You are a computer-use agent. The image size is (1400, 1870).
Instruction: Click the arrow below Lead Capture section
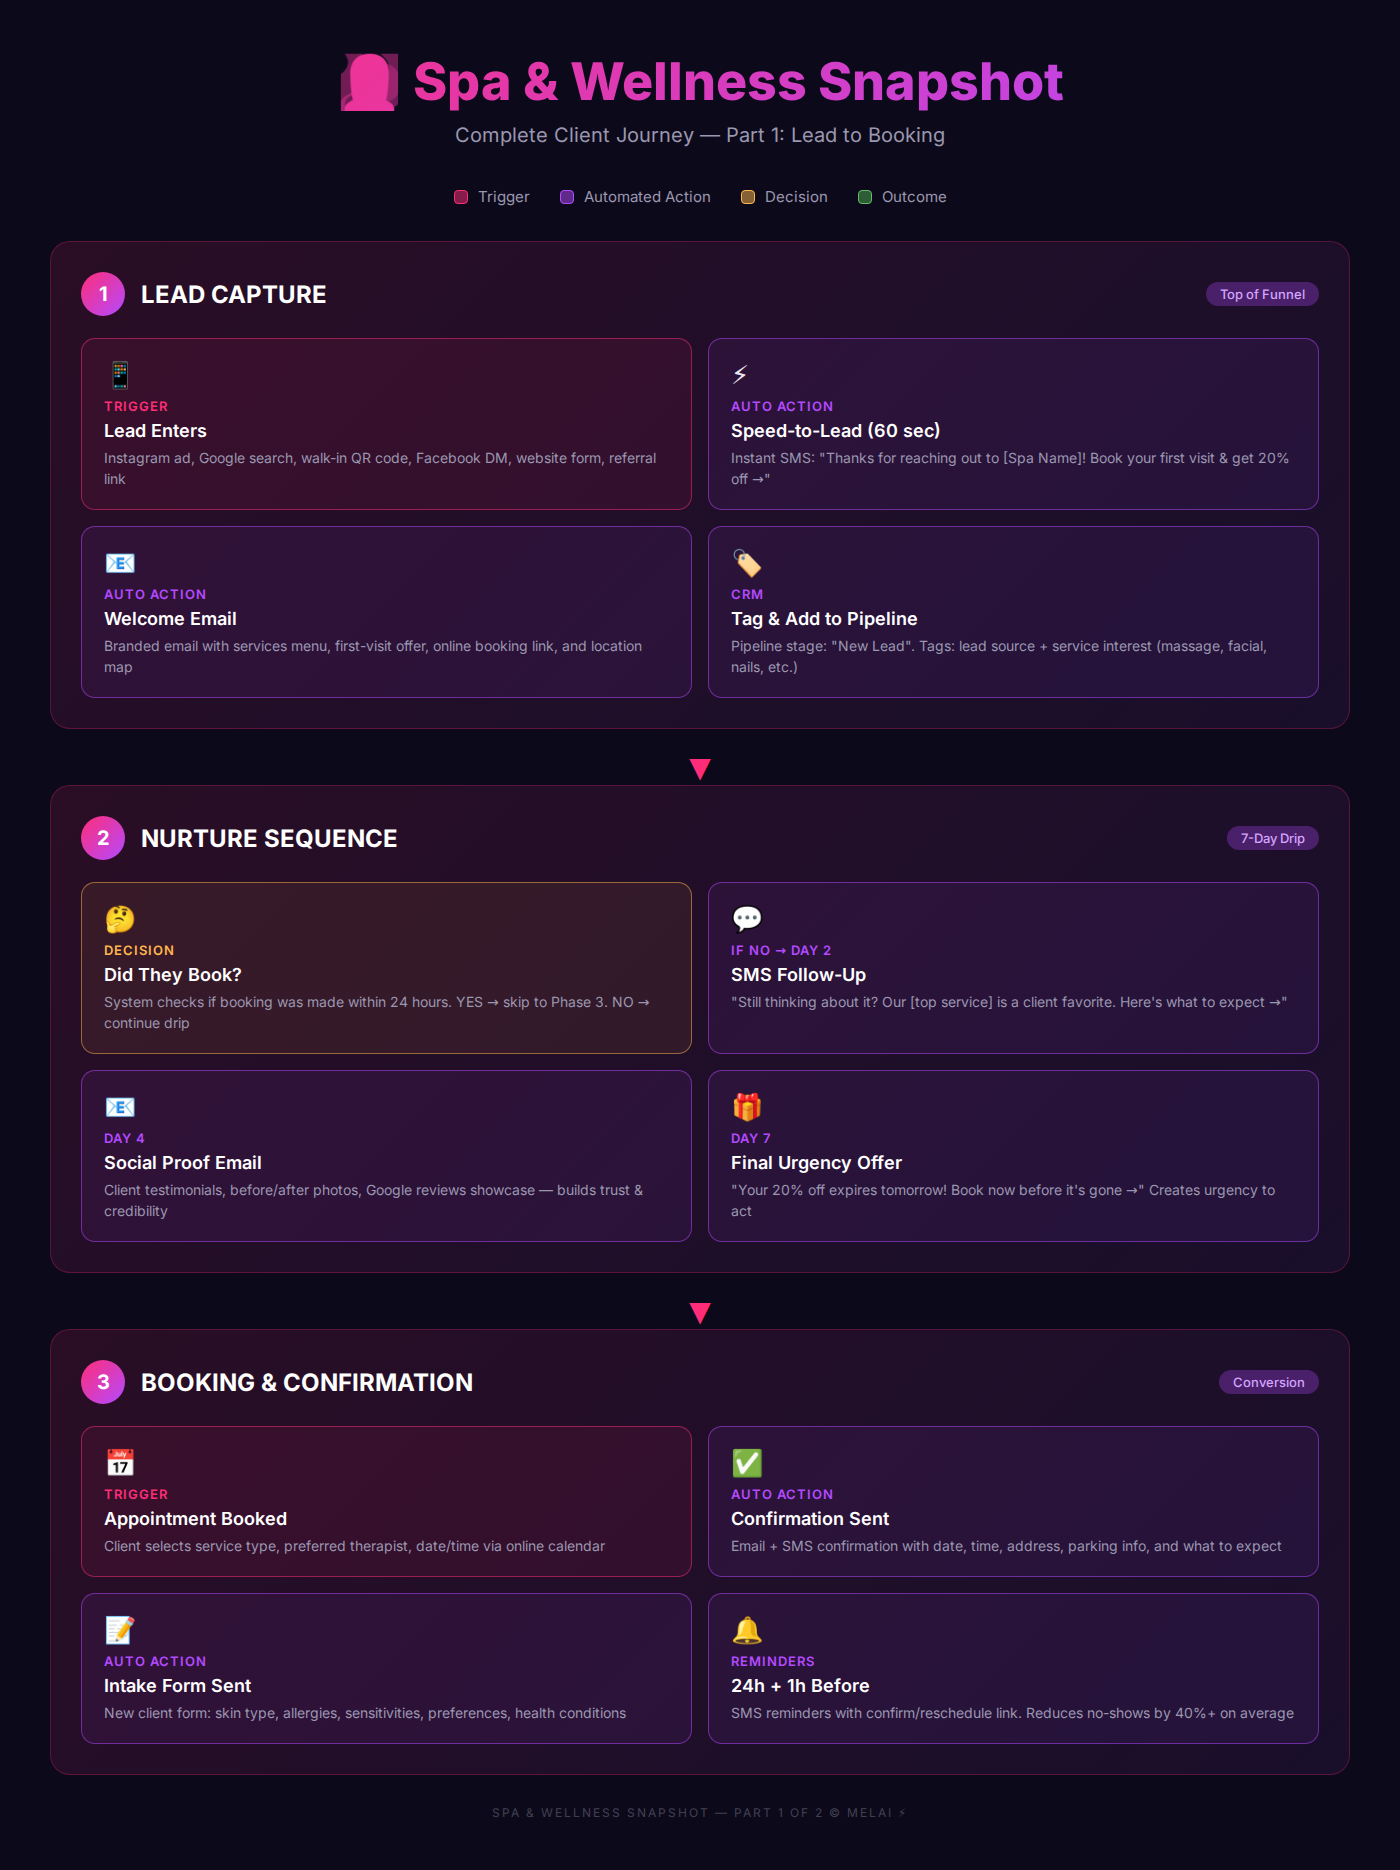click(700, 769)
